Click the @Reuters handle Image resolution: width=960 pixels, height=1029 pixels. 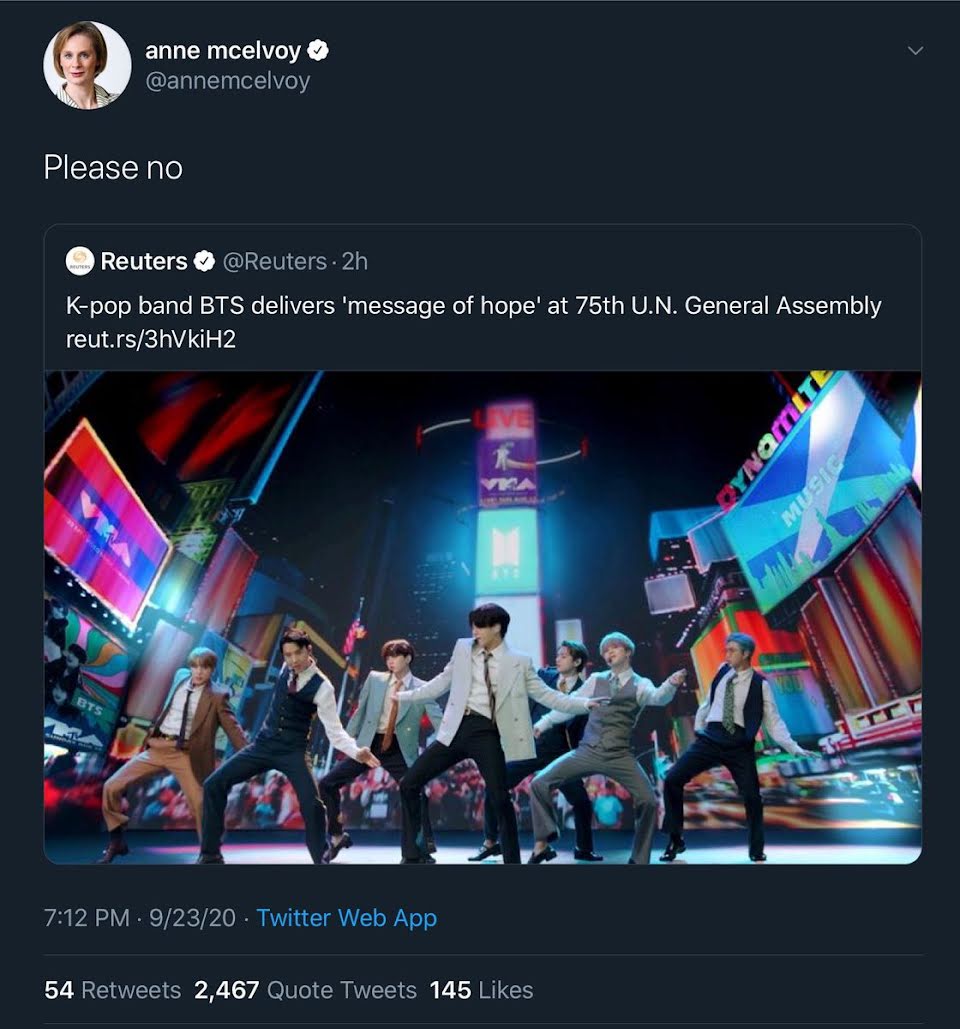pyautogui.click(x=273, y=261)
